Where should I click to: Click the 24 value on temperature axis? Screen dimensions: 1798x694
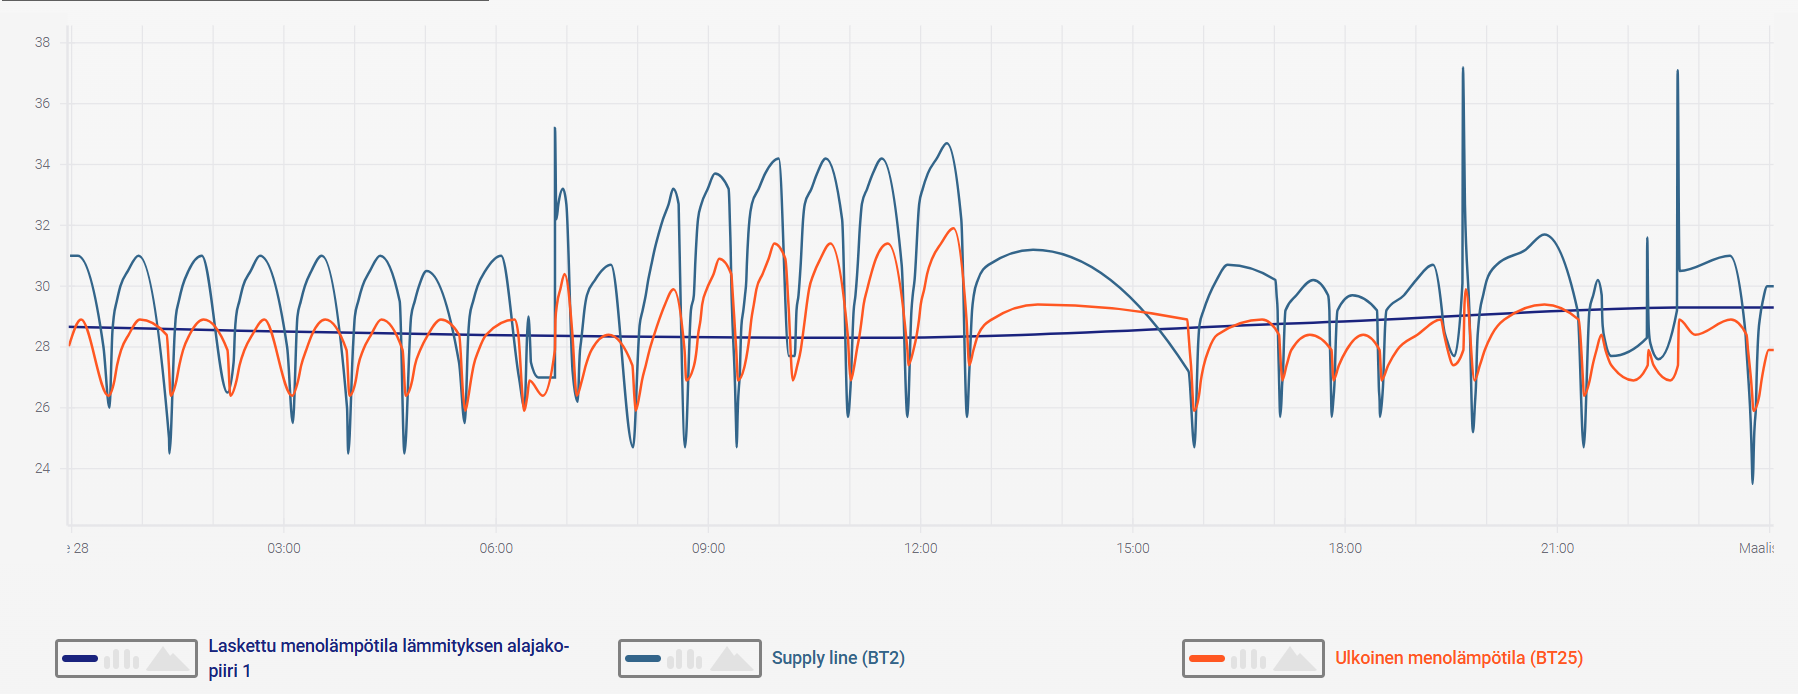pyautogui.click(x=42, y=468)
